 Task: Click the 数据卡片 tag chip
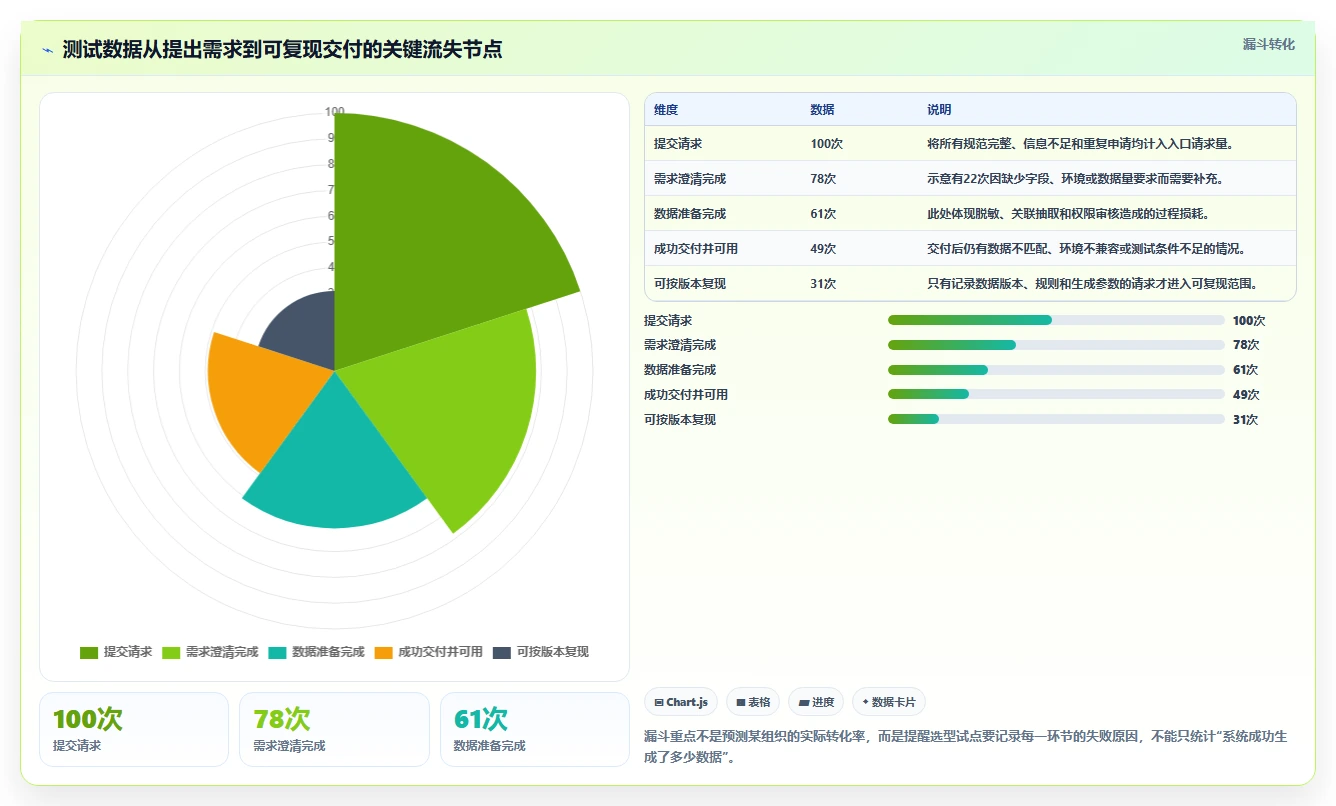[x=888, y=702]
